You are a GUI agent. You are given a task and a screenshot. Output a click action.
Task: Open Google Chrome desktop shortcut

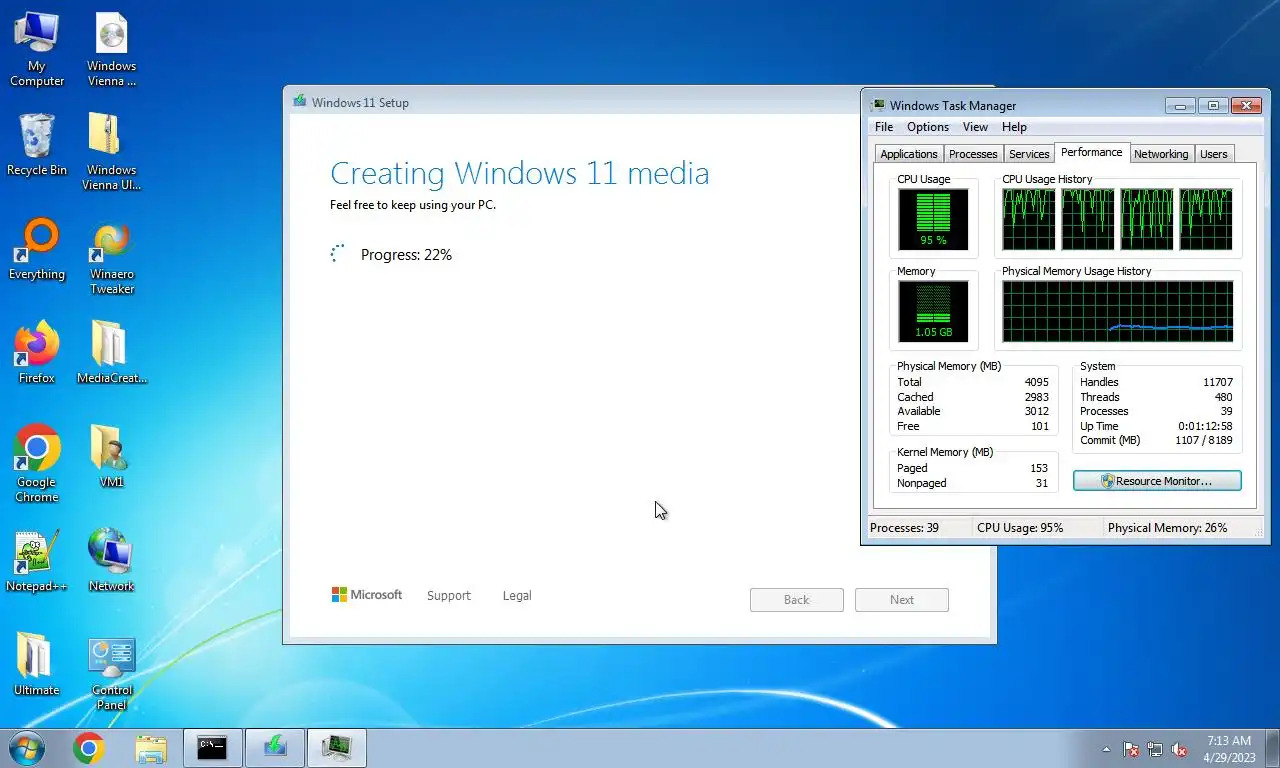coord(37,464)
